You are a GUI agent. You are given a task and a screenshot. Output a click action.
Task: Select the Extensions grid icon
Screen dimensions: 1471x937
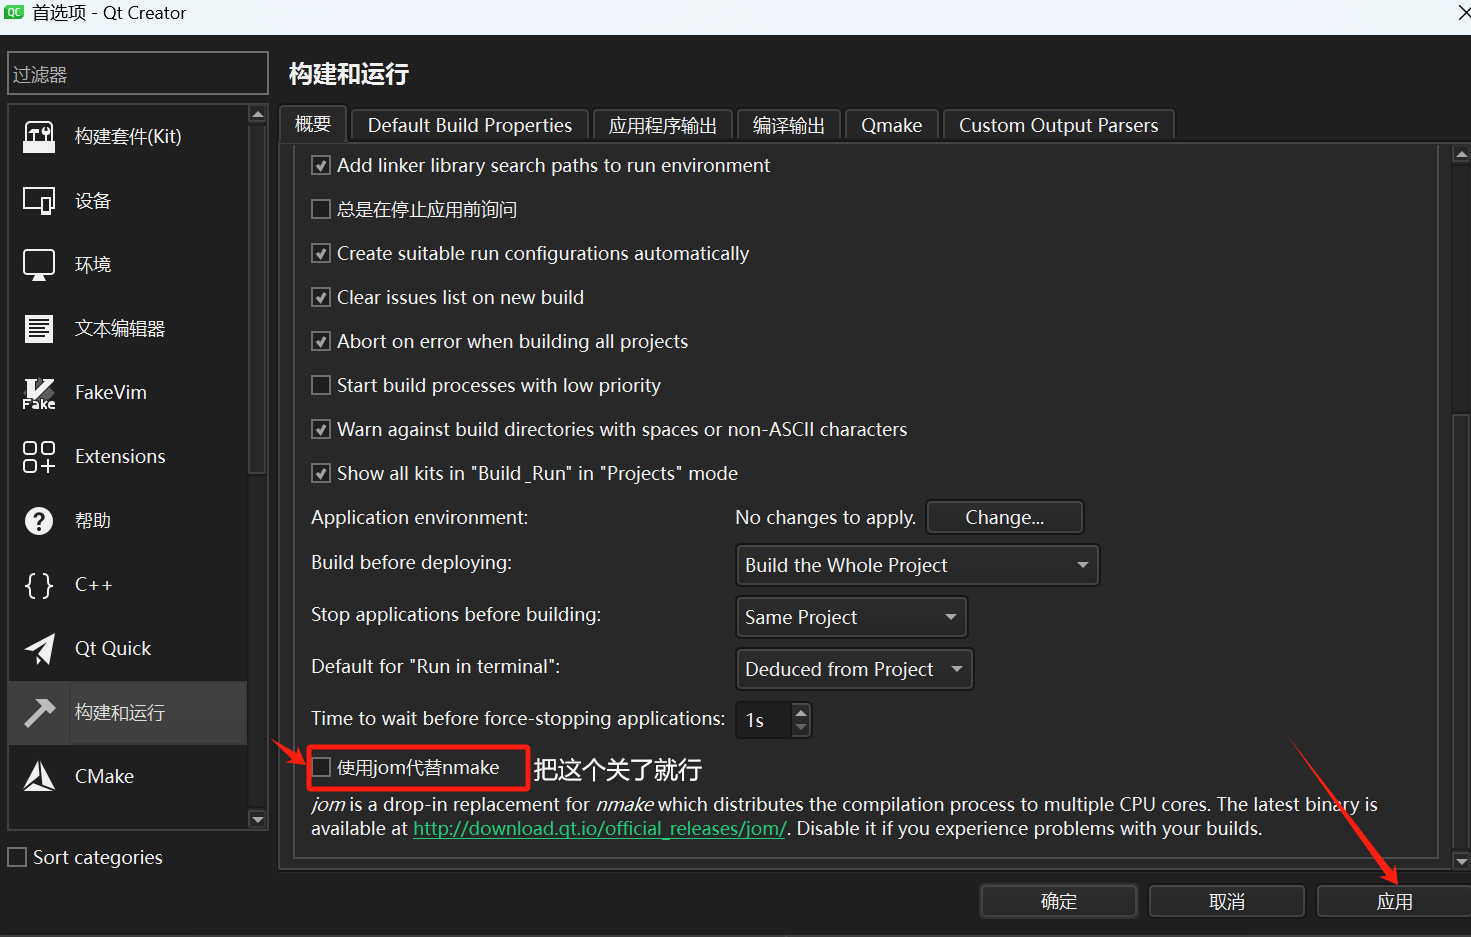39,457
